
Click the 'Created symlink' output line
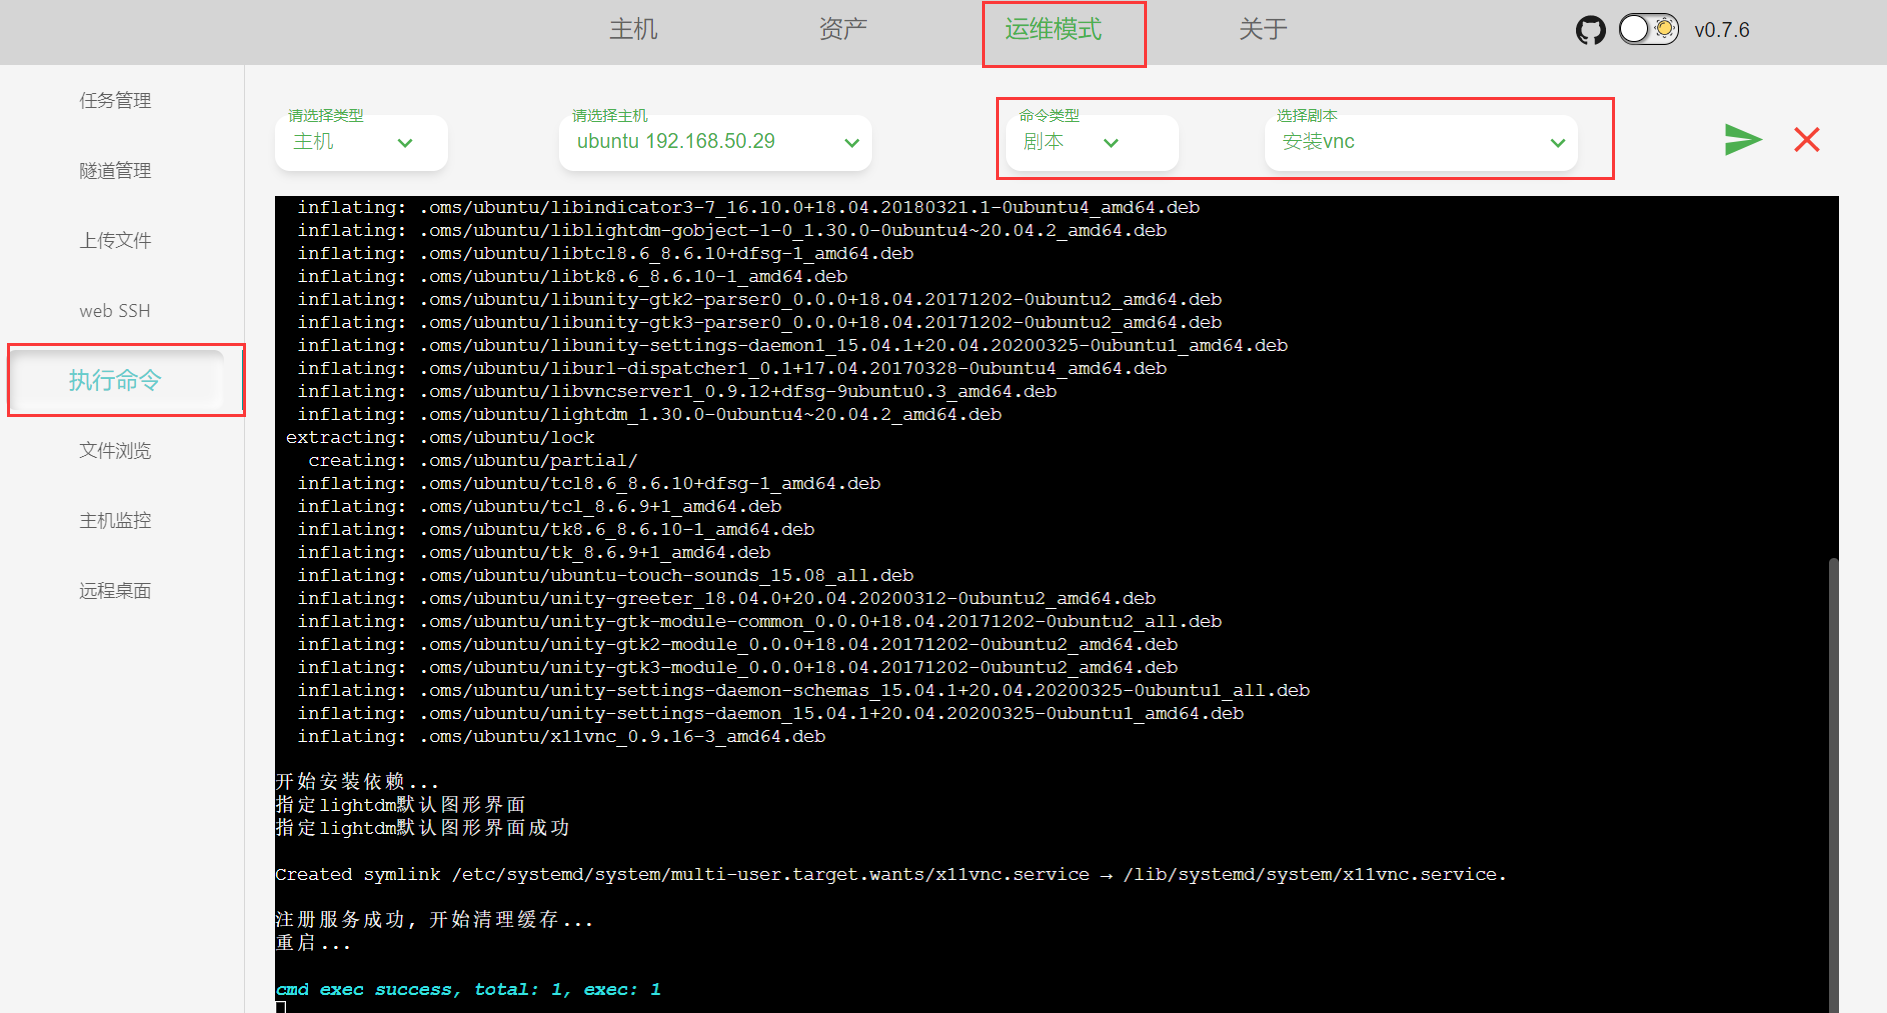[x=890, y=874]
